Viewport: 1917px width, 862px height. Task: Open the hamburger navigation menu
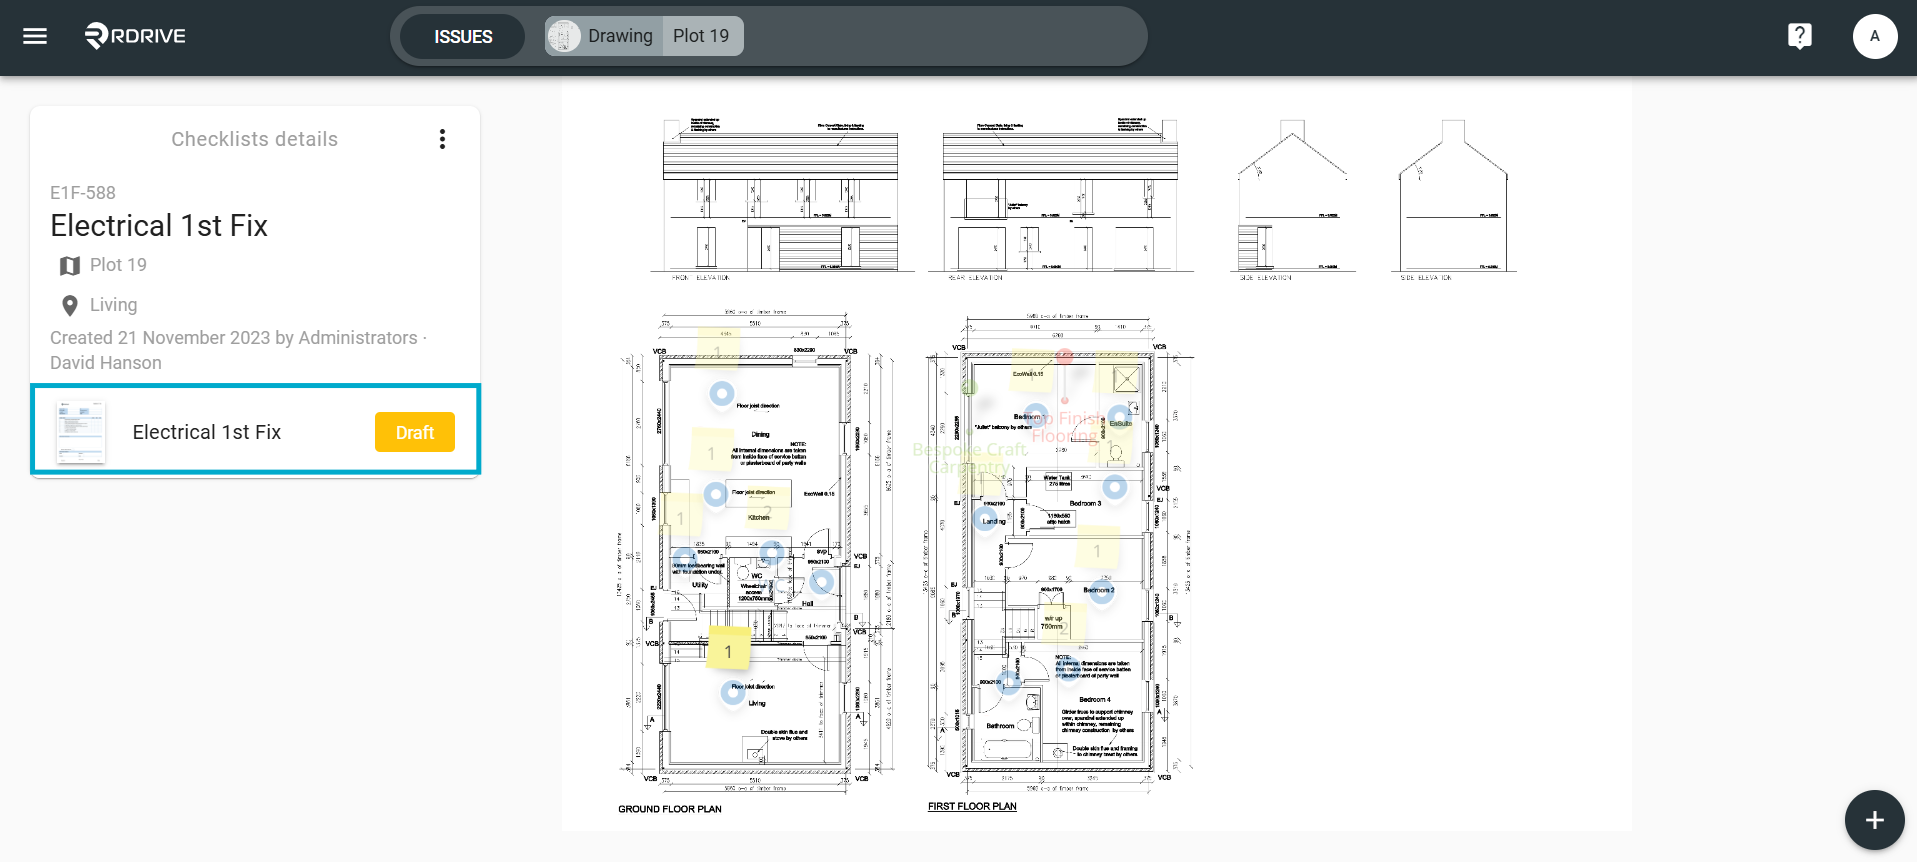point(35,36)
